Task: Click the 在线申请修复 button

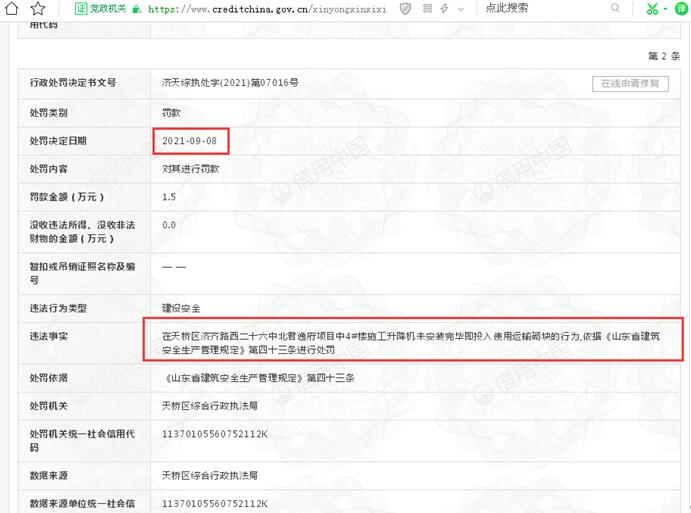Action: pos(630,84)
